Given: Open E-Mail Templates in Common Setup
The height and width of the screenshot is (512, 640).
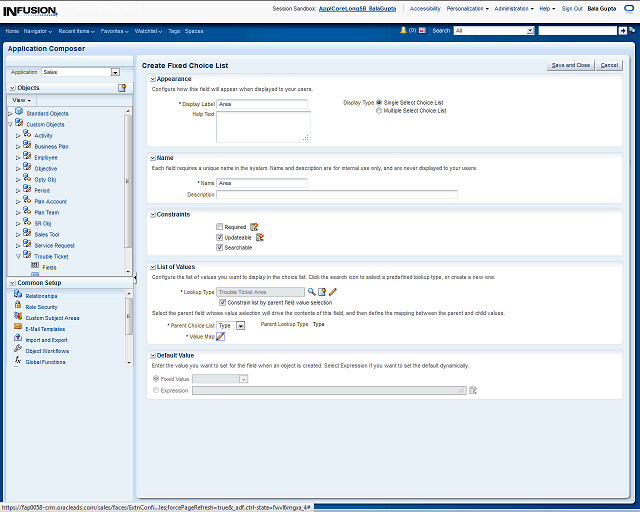Looking at the screenshot, I should pos(46,329).
